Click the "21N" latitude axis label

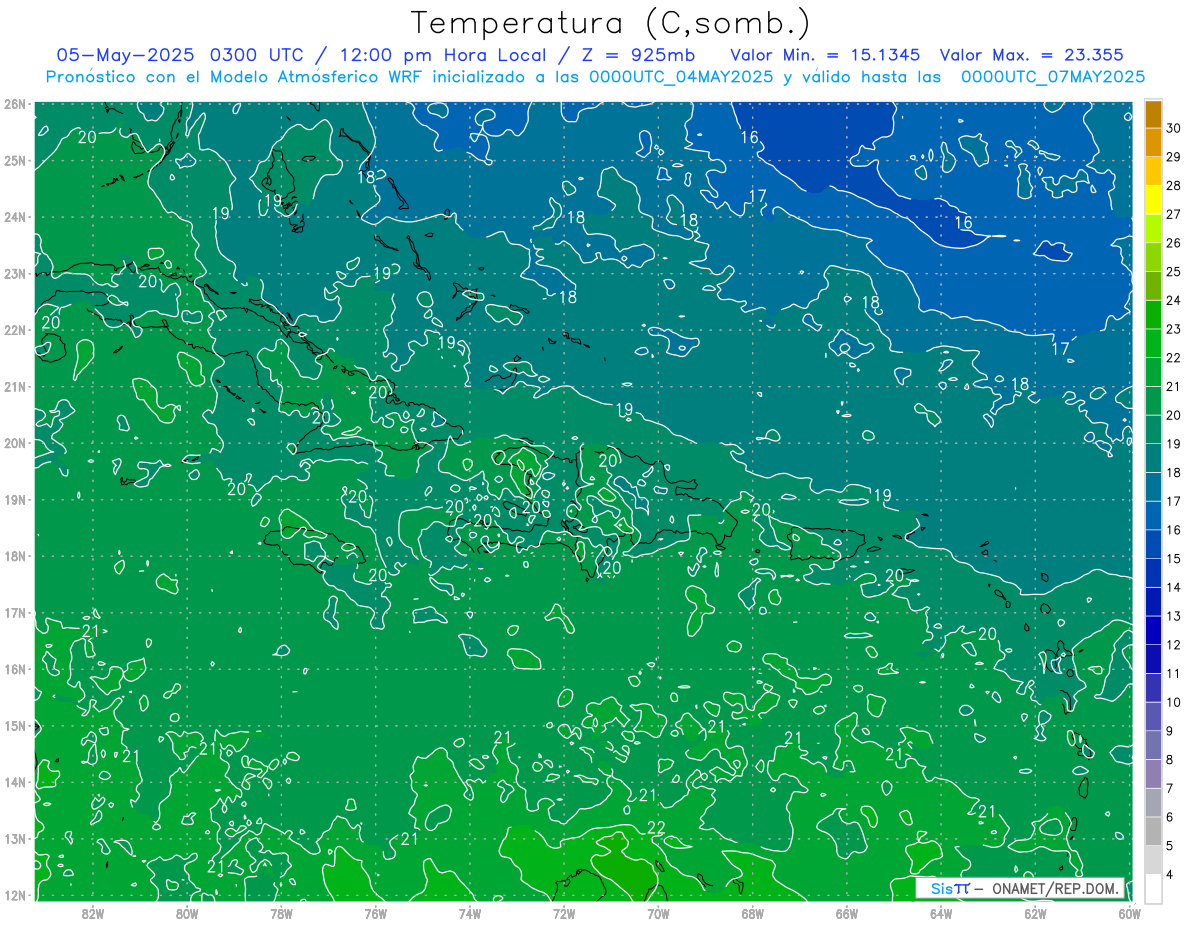[x=15, y=386]
